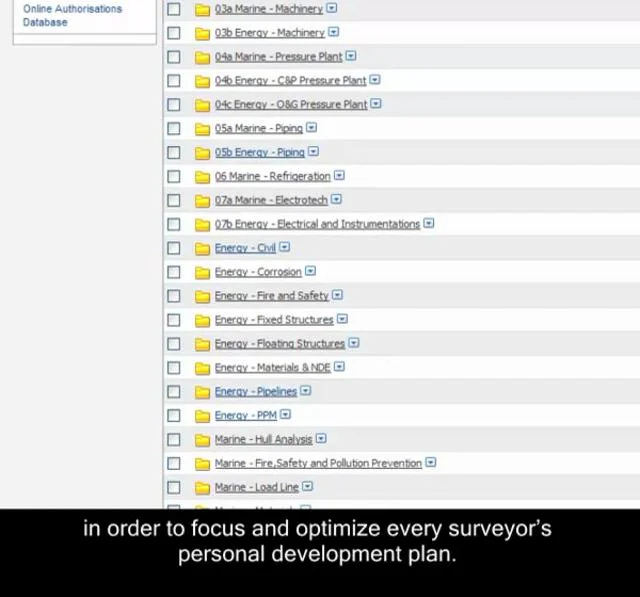Click the folder icon for Marine - Load Line

[202, 488]
